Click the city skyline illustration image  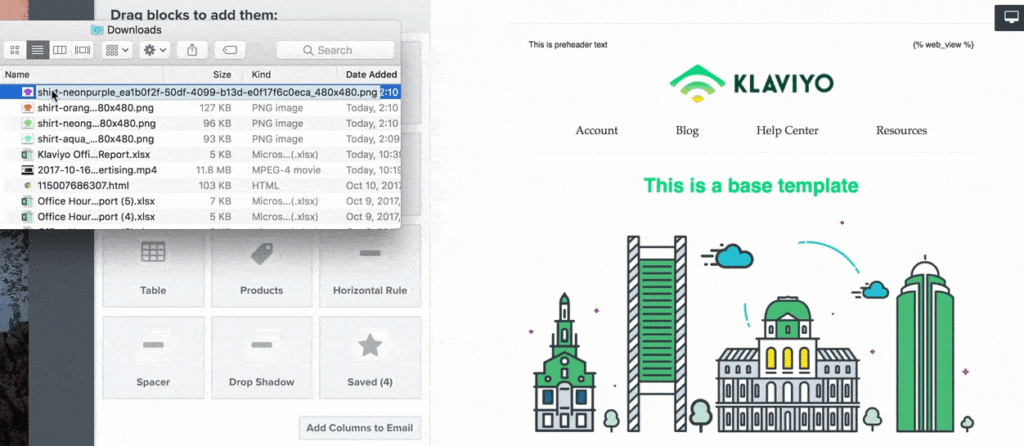(x=751, y=327)
